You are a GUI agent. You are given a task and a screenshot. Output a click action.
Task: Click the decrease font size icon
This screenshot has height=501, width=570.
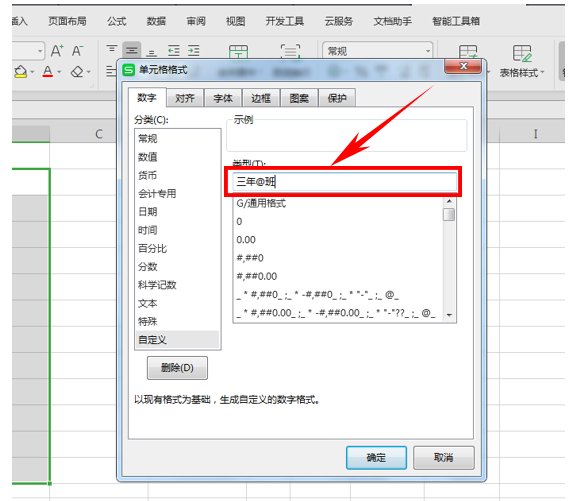(77, 51)
